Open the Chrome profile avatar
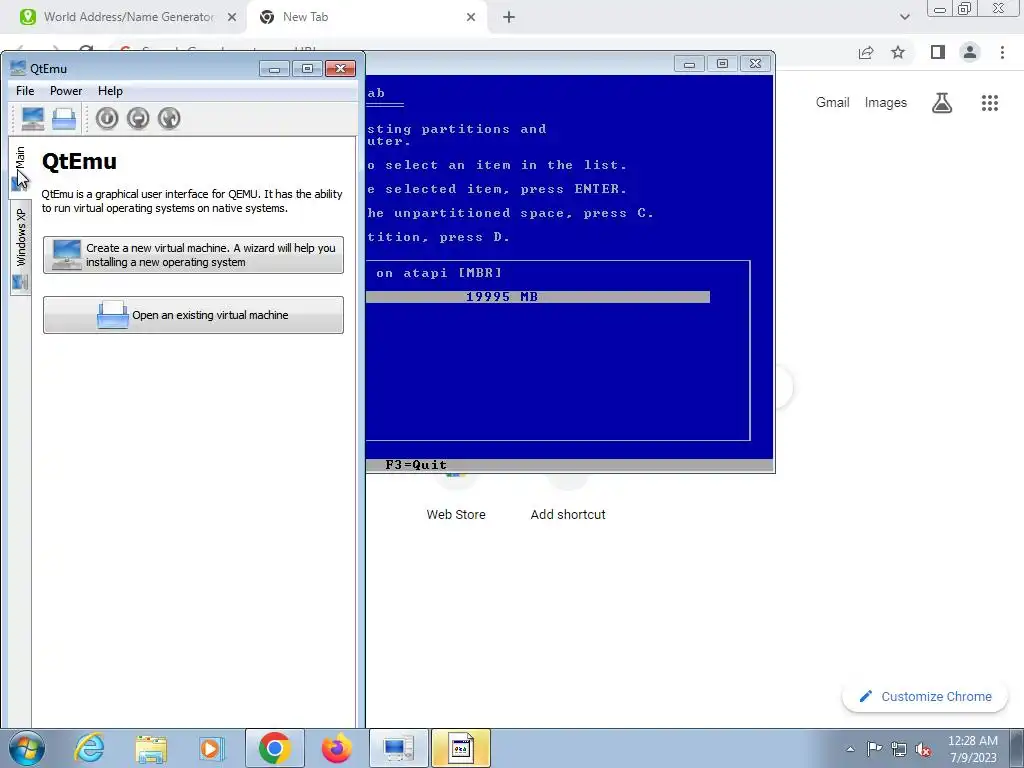The width and height of the screenshot is (1024, 768). click(x=970, y=52)
